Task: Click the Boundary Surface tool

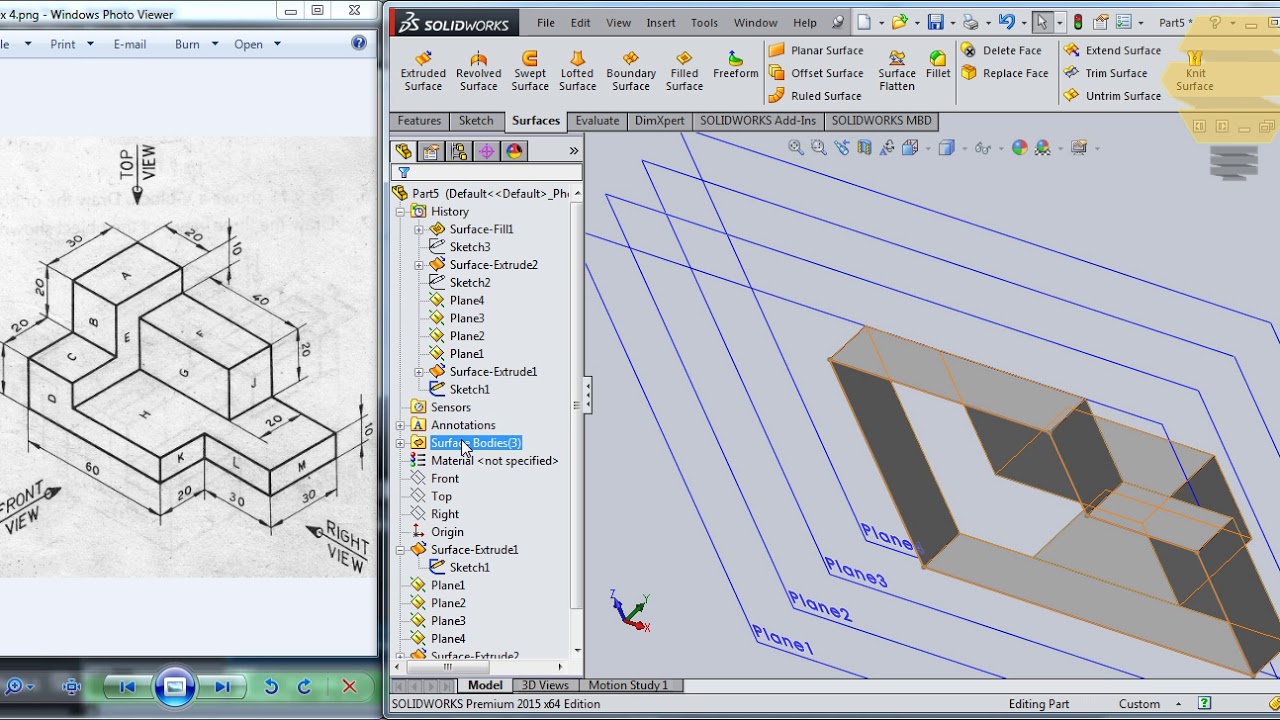Action: (631, 71)
